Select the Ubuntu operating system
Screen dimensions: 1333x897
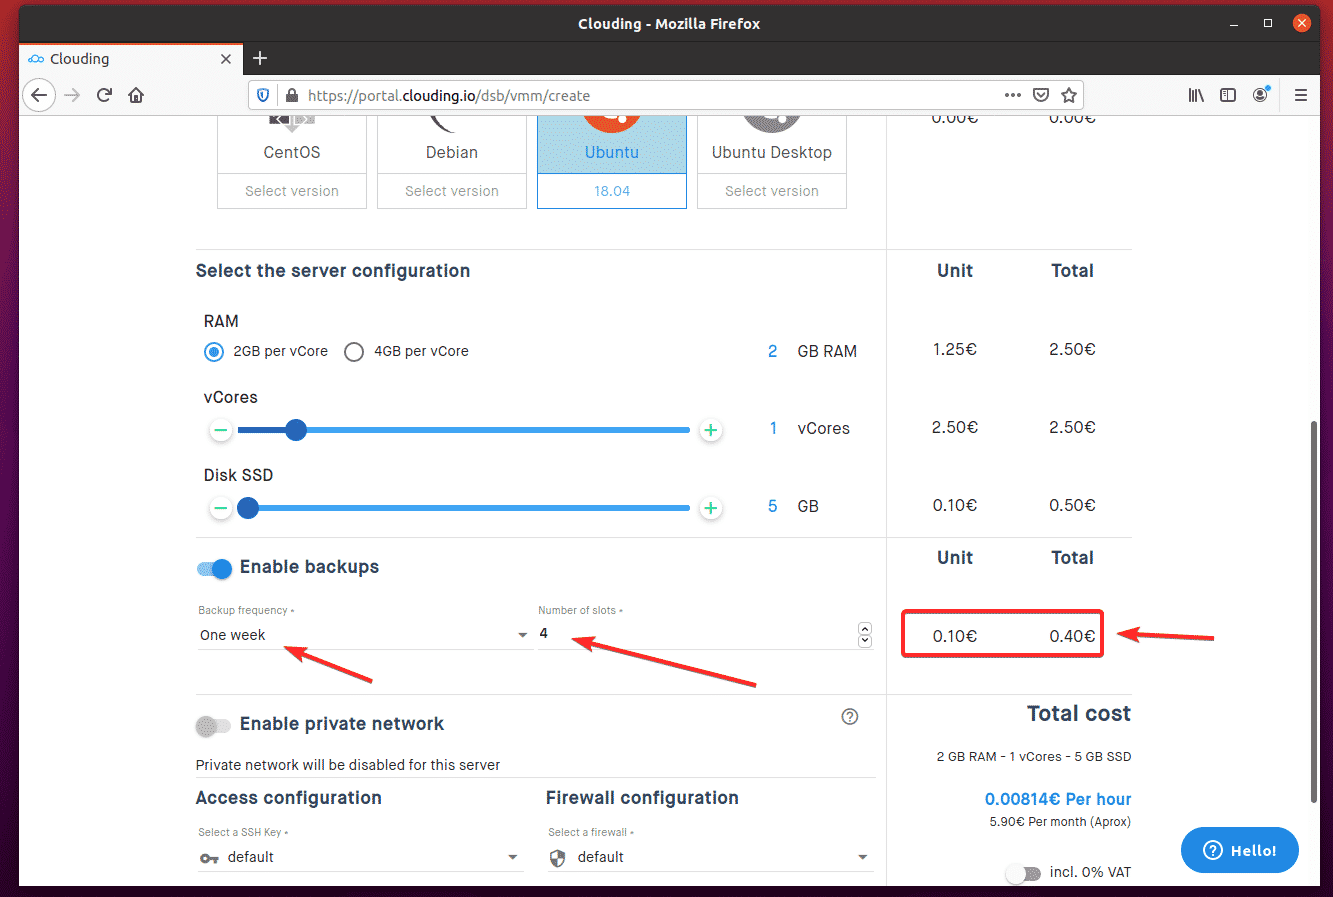tap(612, 144)
